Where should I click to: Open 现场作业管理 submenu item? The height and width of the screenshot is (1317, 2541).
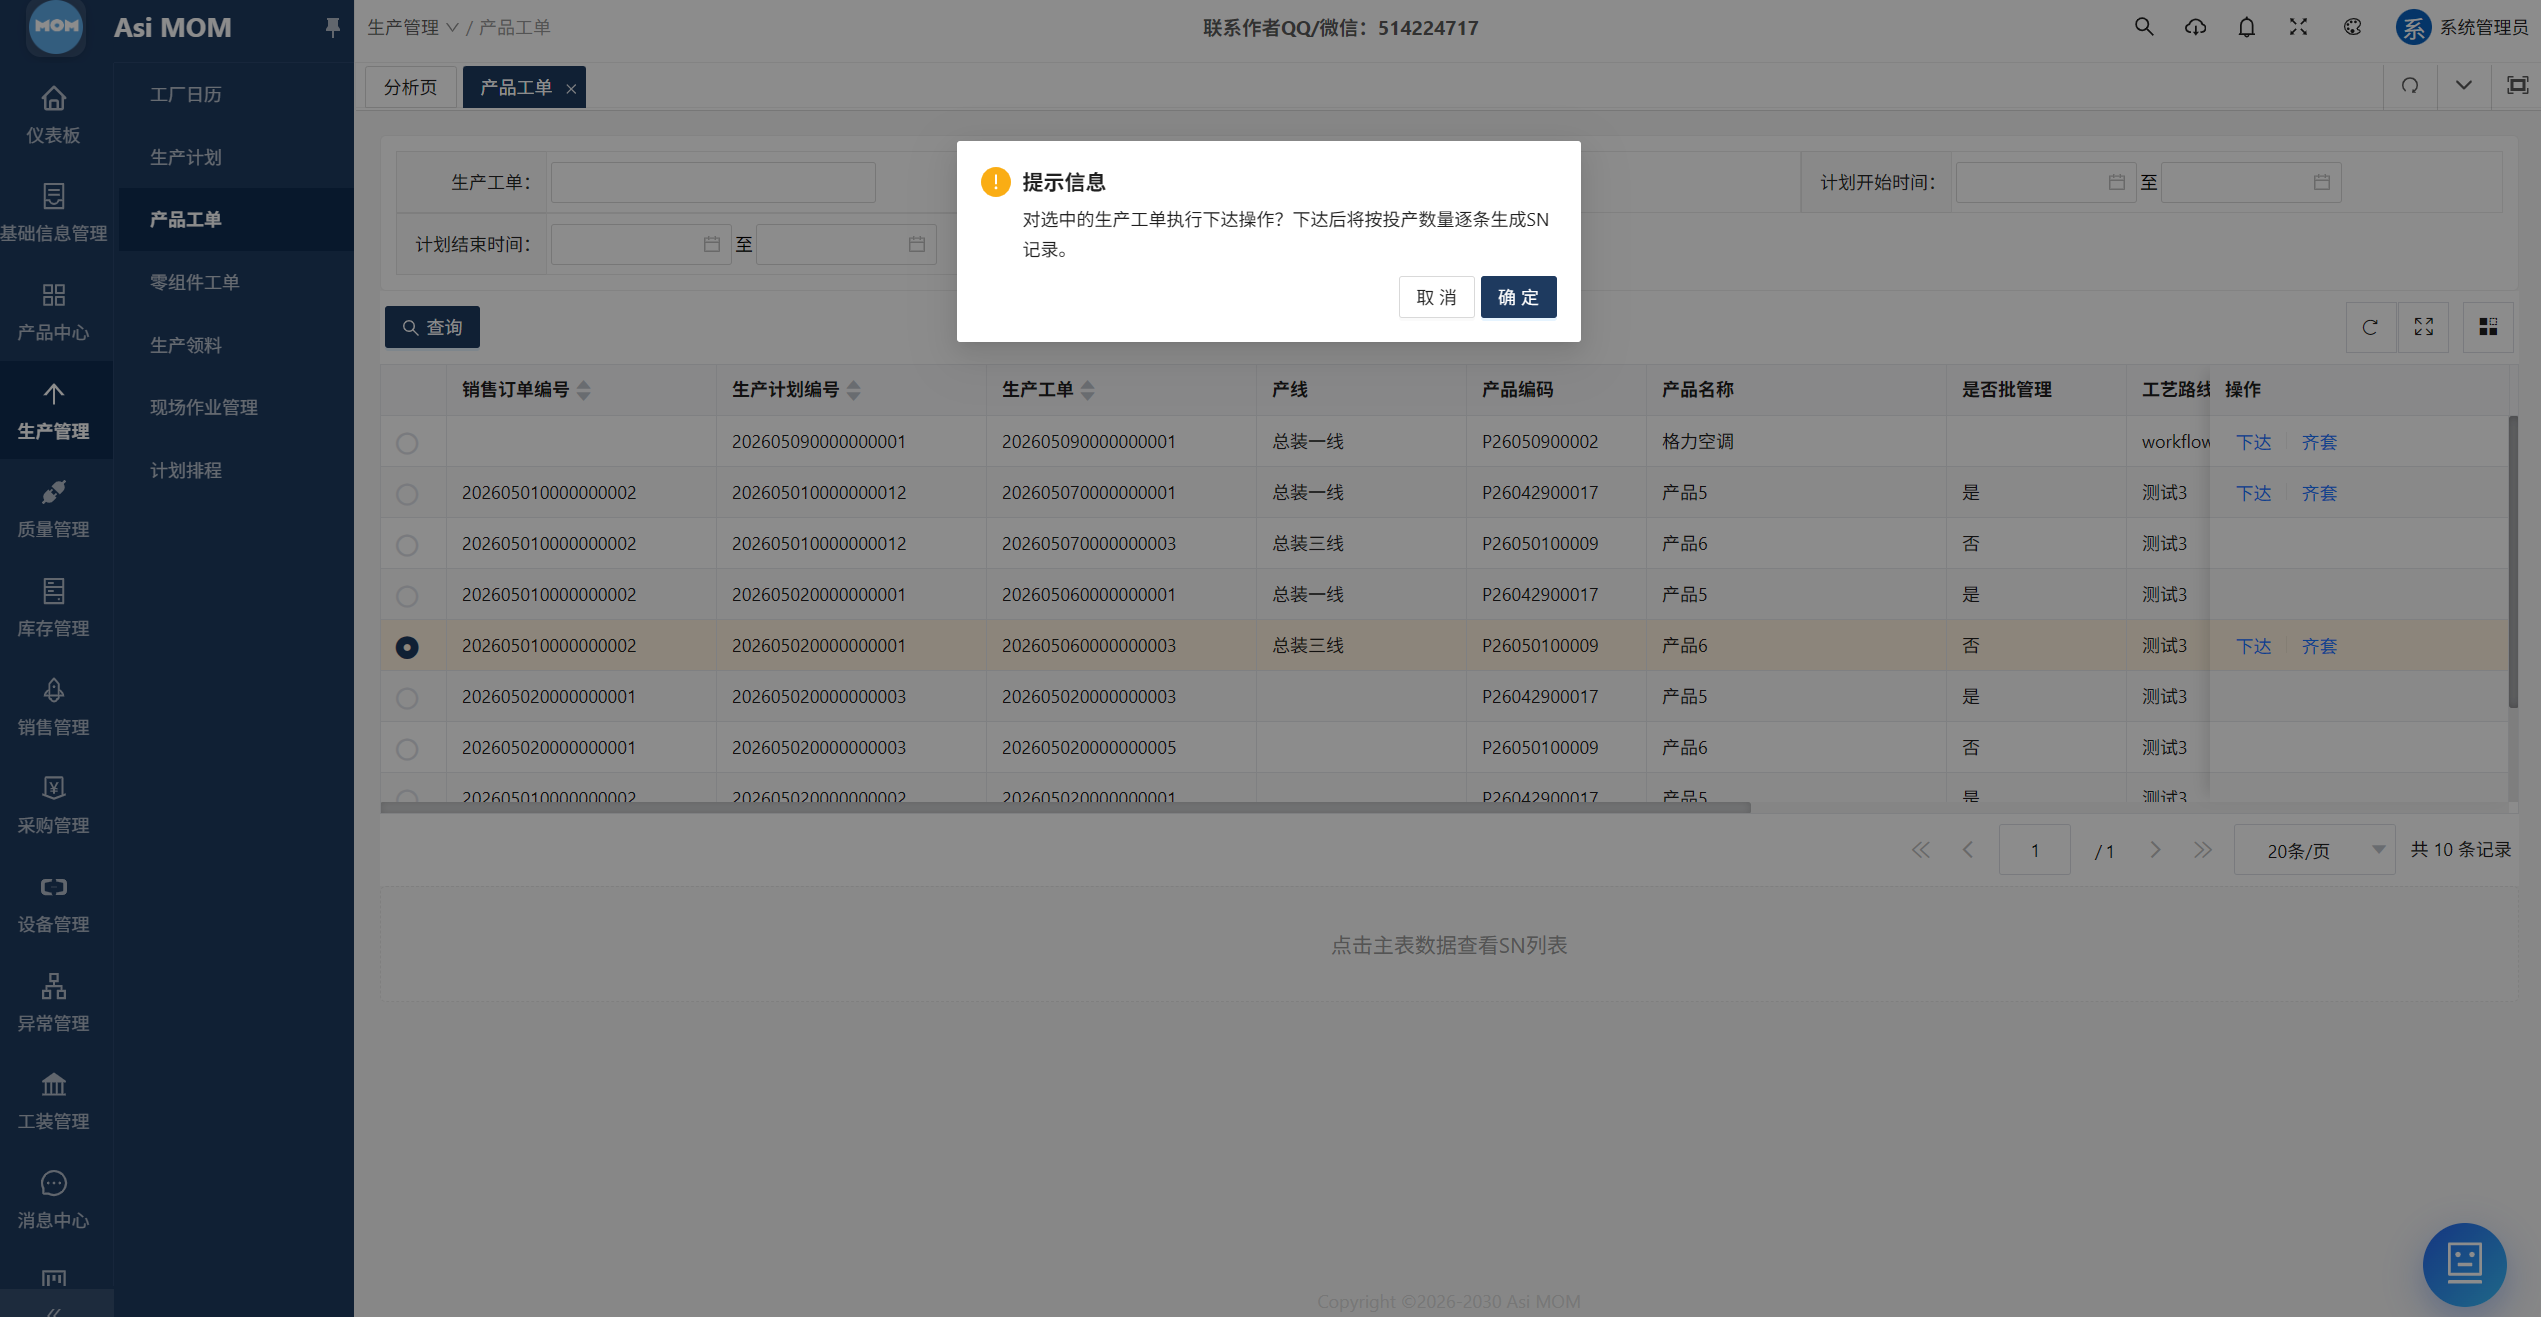point(204,408)
